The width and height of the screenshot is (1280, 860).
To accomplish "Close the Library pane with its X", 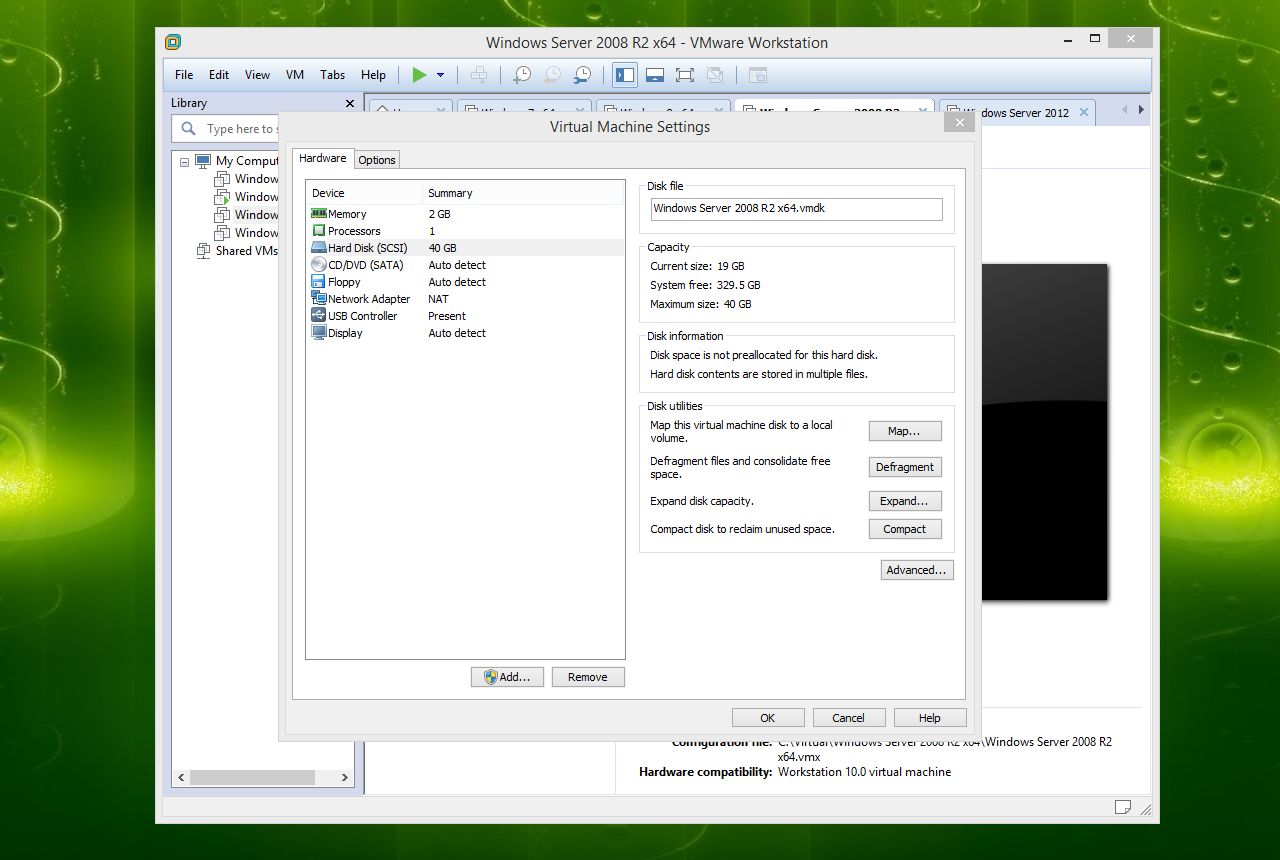I will [x=350, y=103].
